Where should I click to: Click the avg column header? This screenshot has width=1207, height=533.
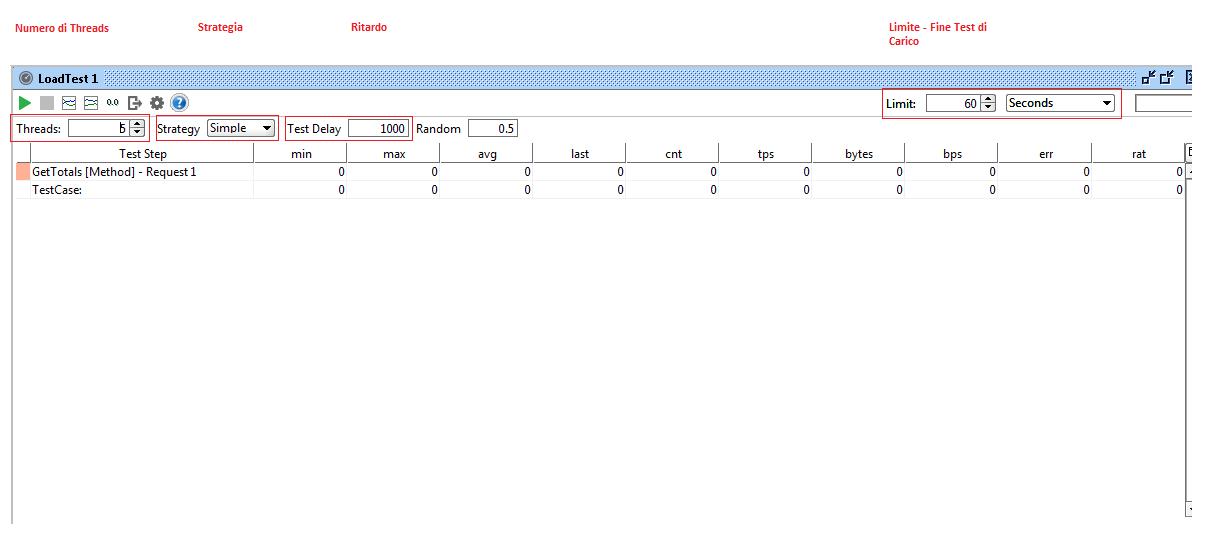[486, 154]
